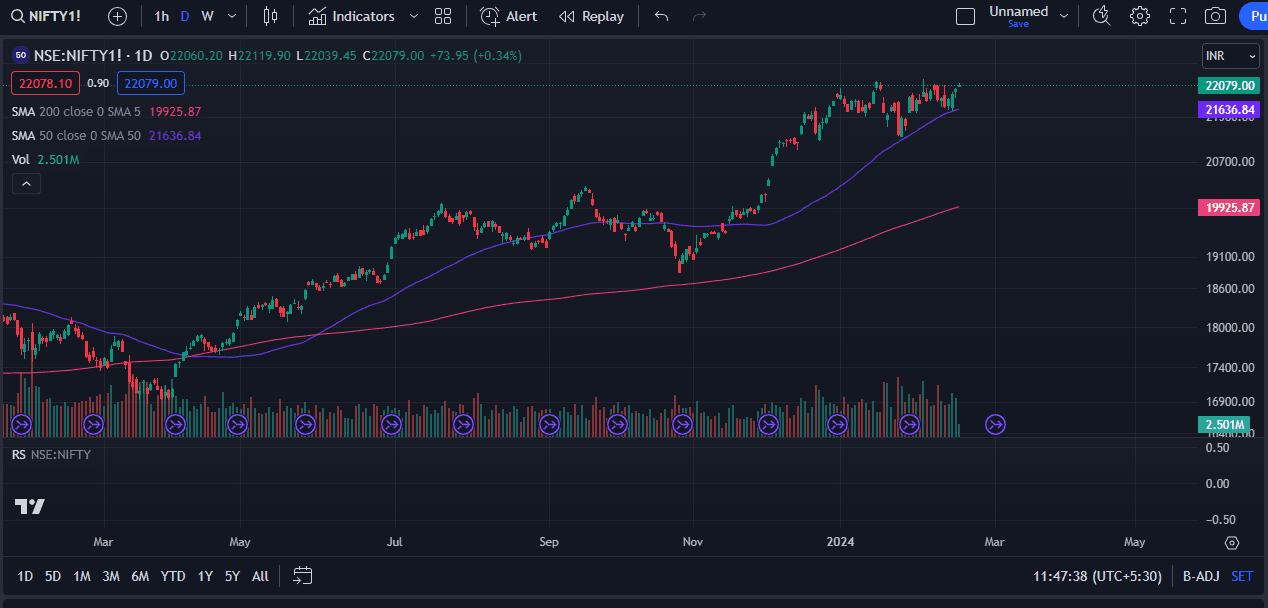The height and width of the screenshot is (608, 1268).
Task: Select the 1h interval
Action: (161, 16)
